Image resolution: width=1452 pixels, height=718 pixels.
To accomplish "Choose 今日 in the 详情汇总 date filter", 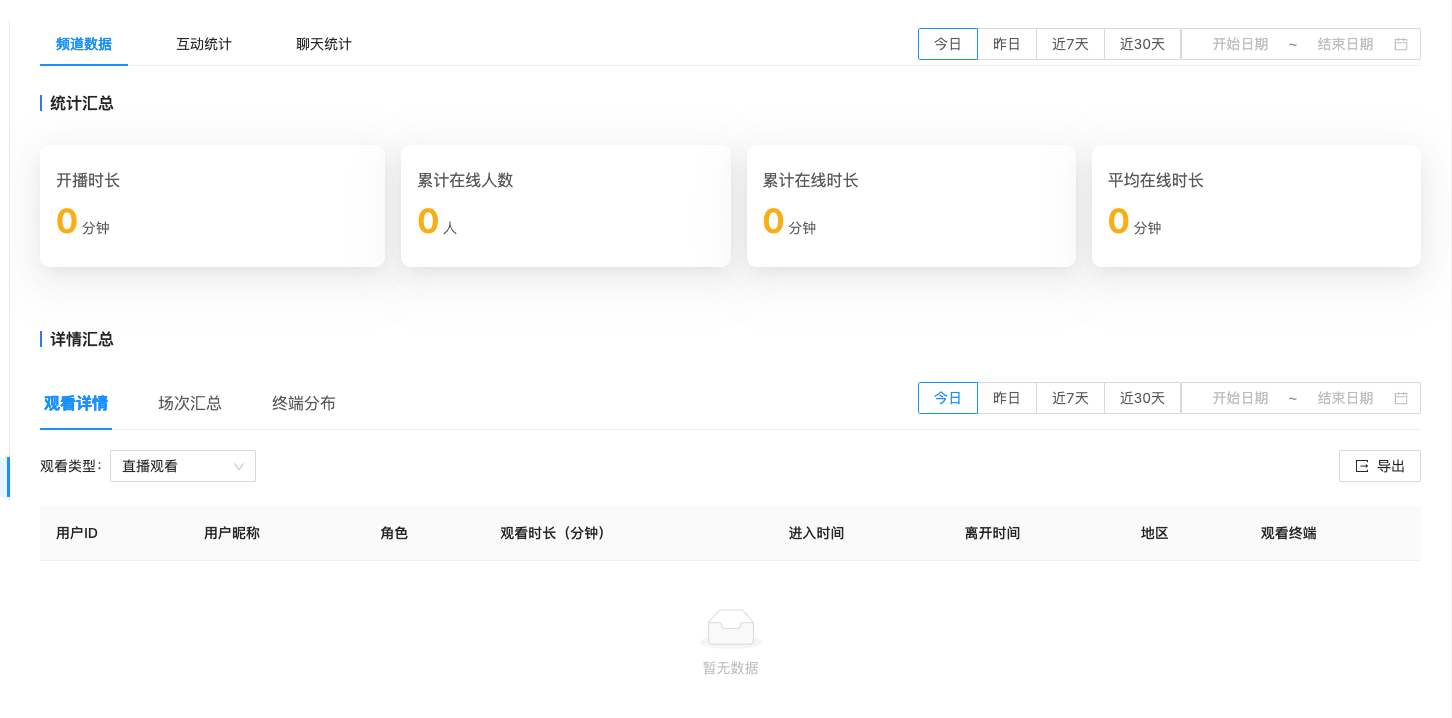I will point(947,398).
